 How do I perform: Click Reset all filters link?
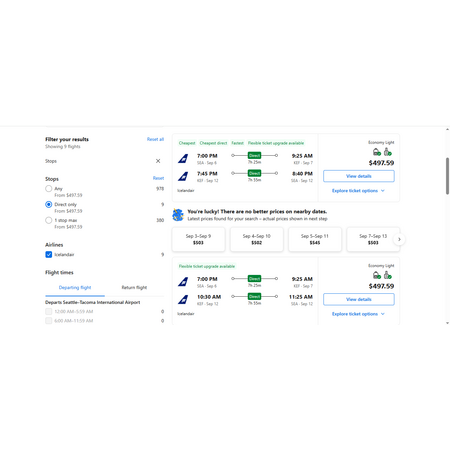pos(155,139)
